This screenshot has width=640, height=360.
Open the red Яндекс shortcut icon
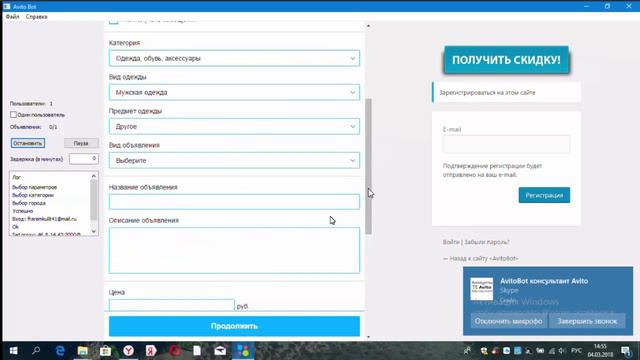coord(151,351)
